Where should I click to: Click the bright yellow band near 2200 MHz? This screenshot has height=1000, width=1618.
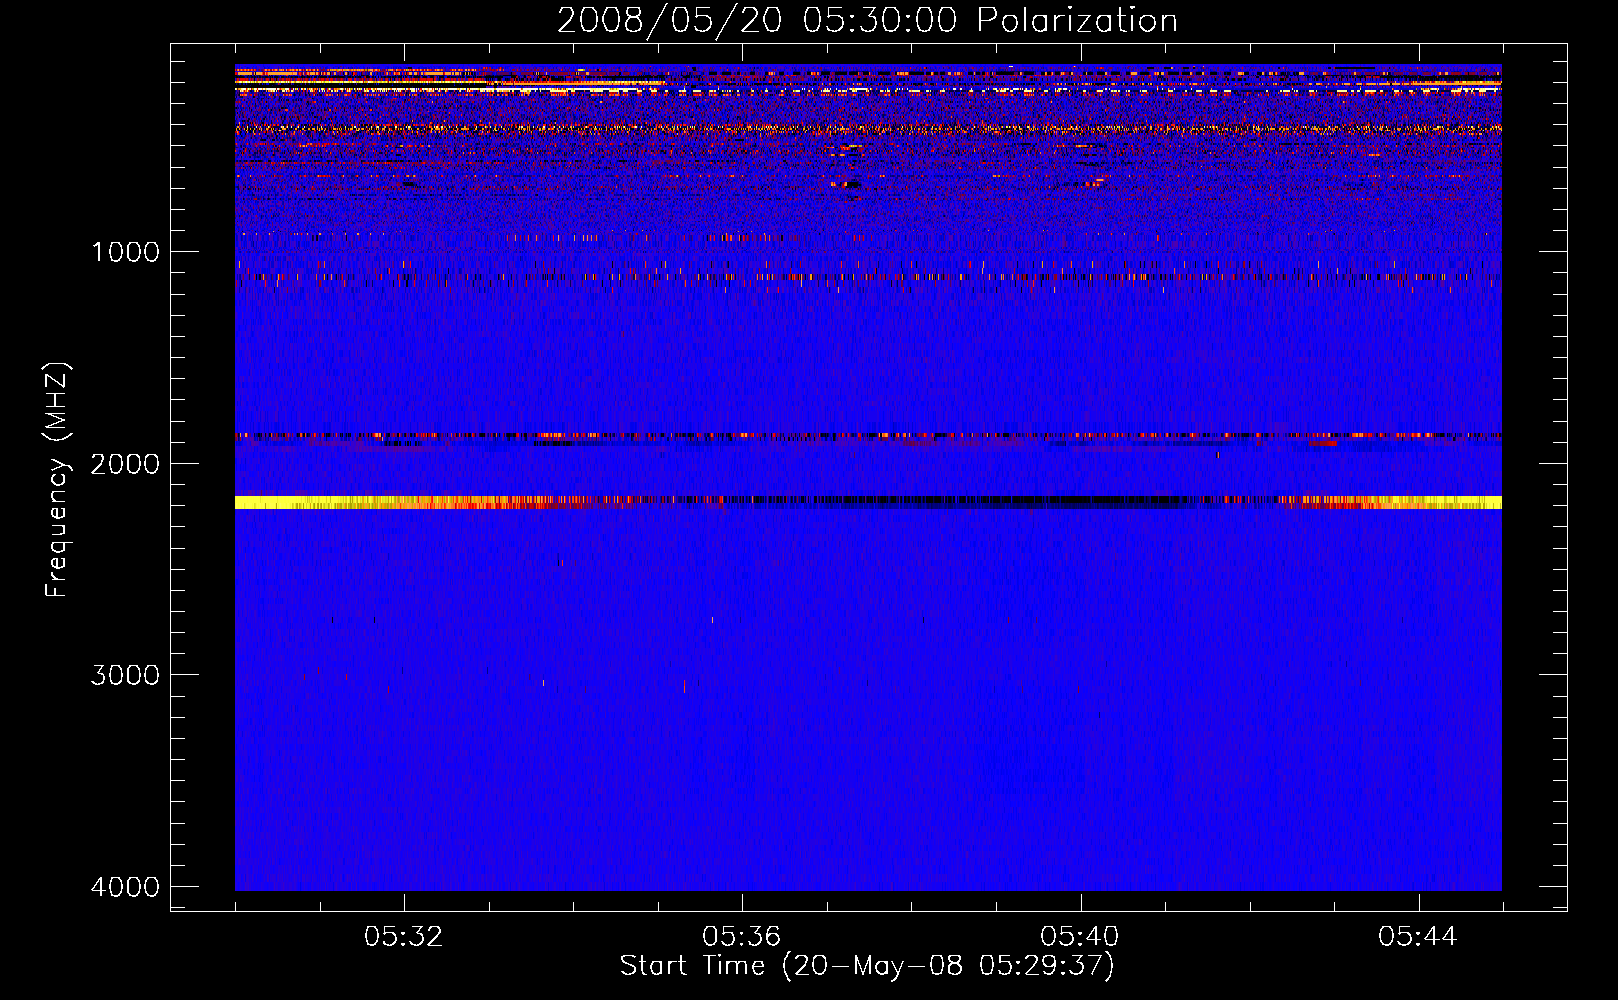868,502
